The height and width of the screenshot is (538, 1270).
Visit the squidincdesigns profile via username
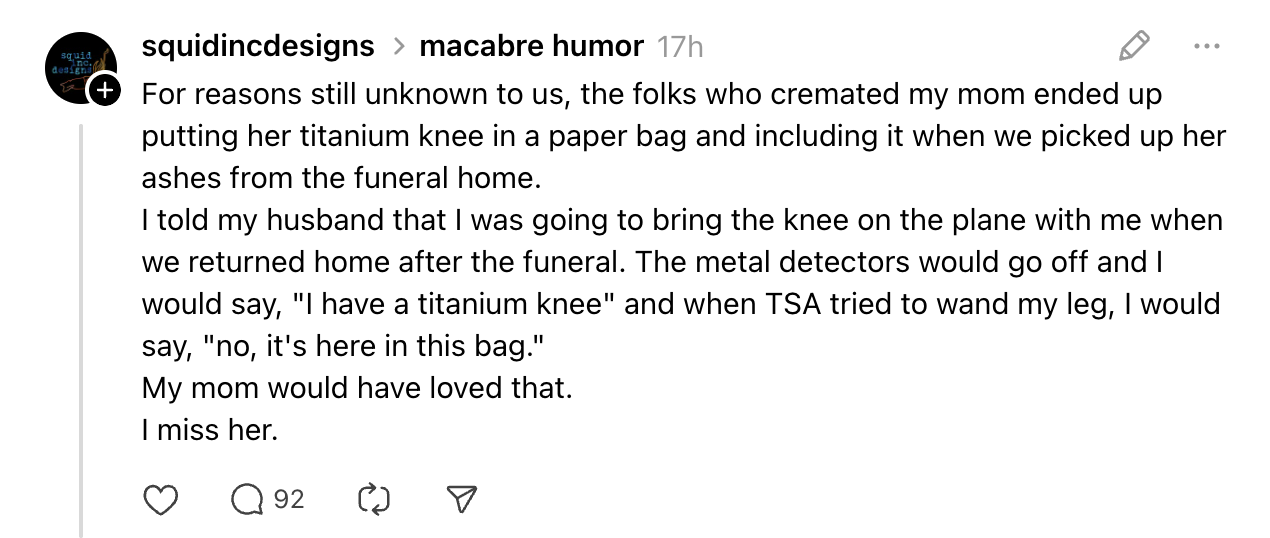point(258,46)
